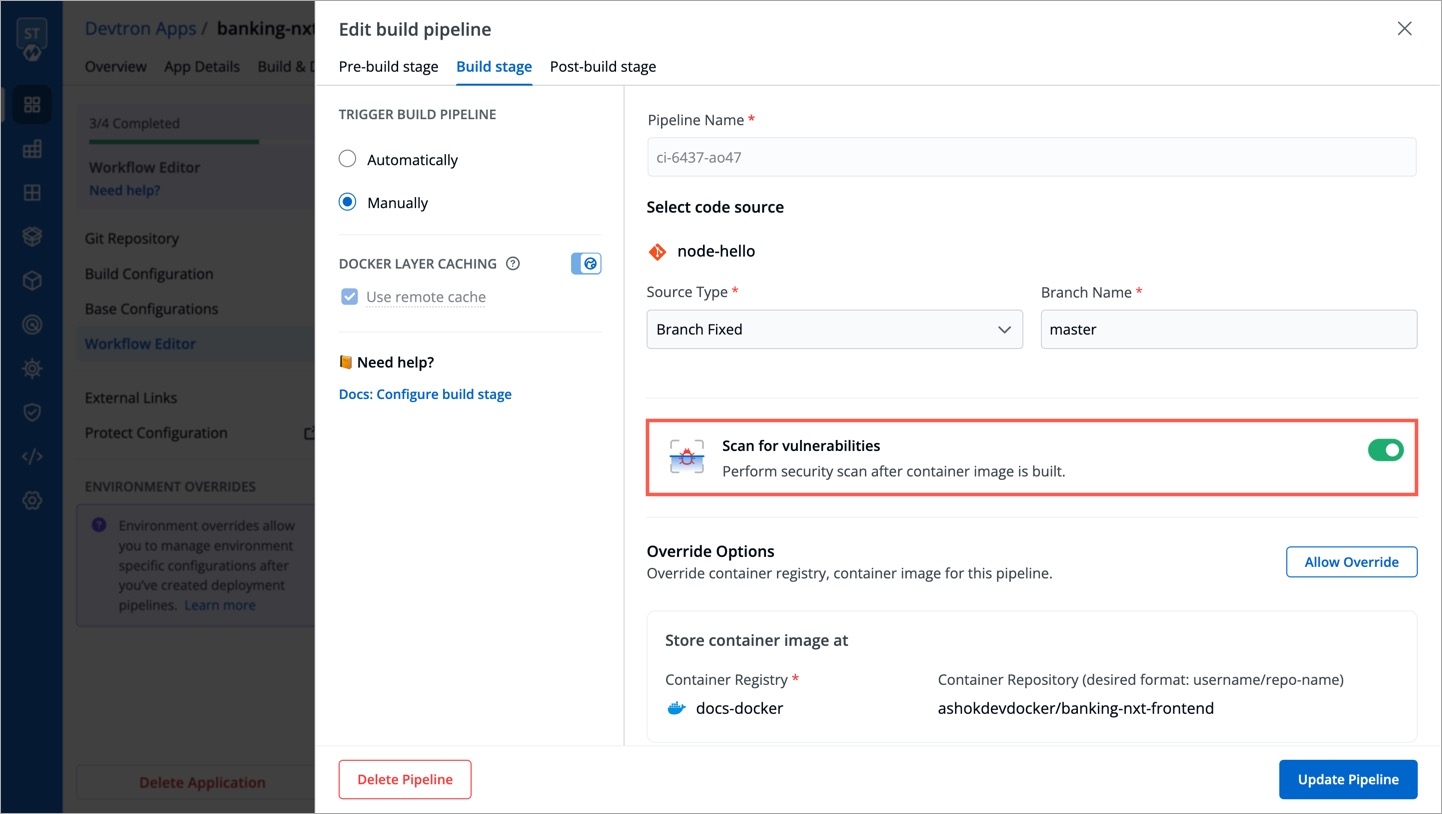Click the Docker whale icon near docs-docker

pos(676,708)
